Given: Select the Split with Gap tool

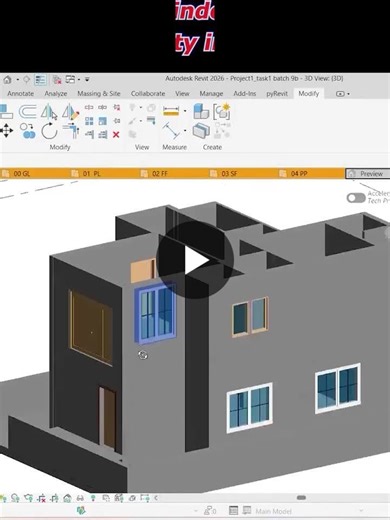Looking at the screenshot, I should pos(102,107).
